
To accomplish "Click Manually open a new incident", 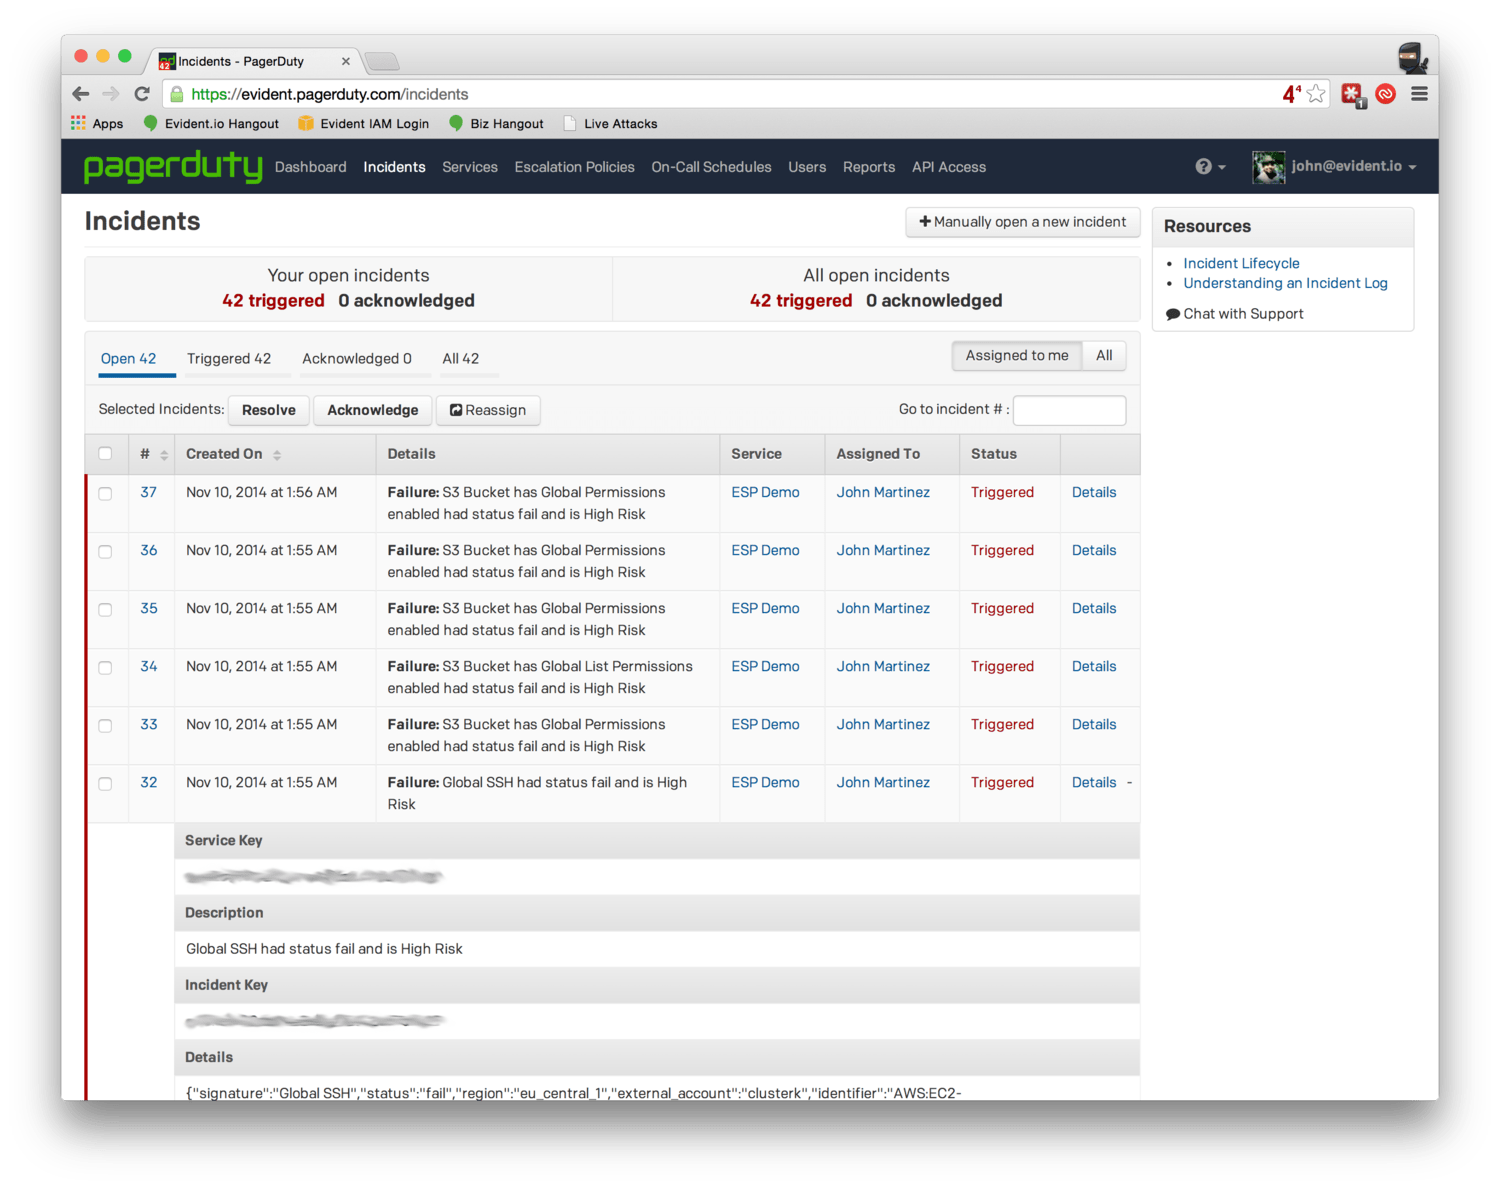I will point(1022,222).
